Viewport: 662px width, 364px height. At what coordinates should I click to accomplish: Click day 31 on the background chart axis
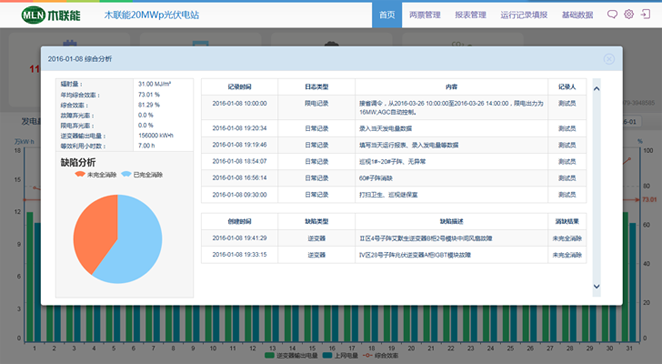[629, 348]
